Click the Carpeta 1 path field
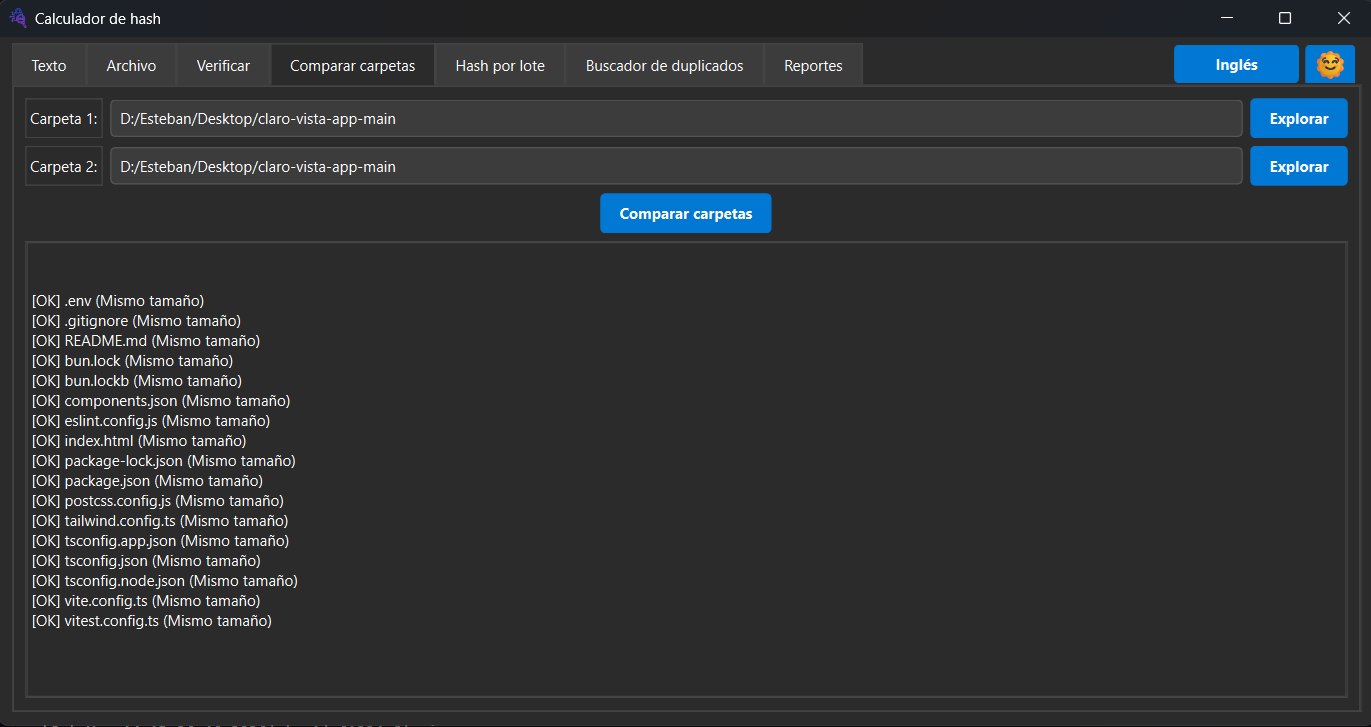 (675, 119)
